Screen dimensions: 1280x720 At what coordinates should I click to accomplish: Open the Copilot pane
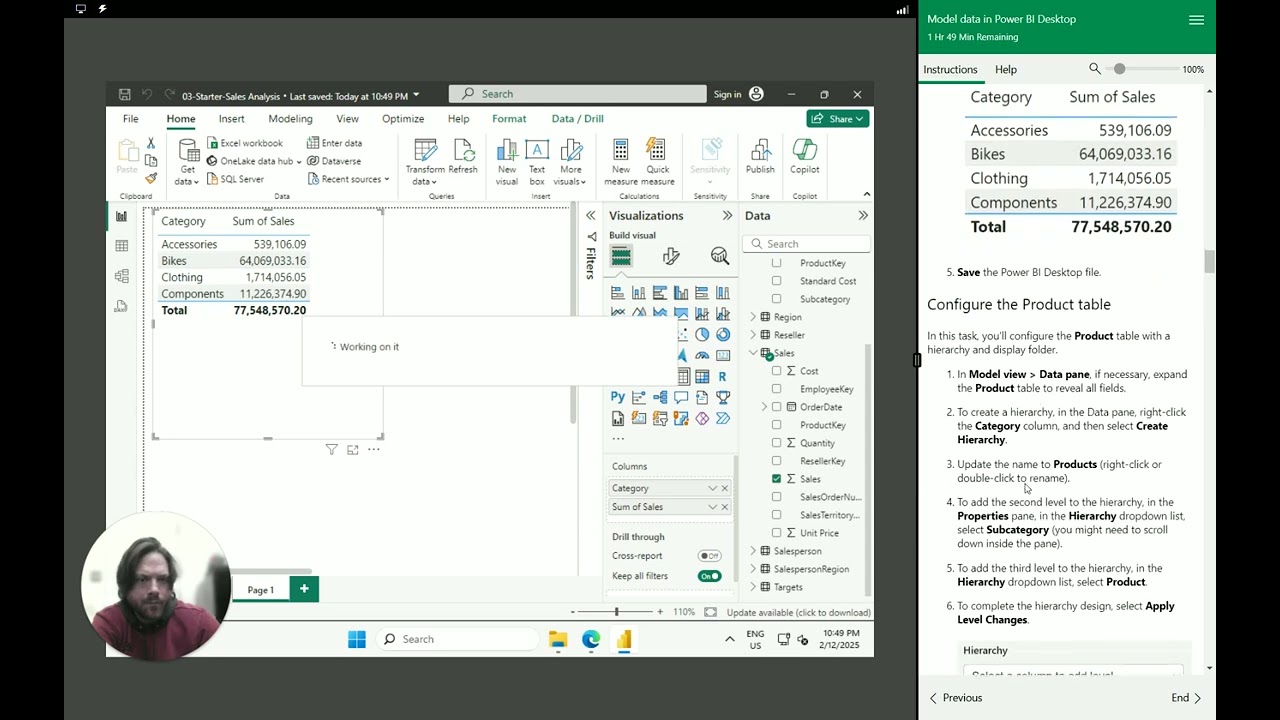pyautogui.click(x=805, y=157)
